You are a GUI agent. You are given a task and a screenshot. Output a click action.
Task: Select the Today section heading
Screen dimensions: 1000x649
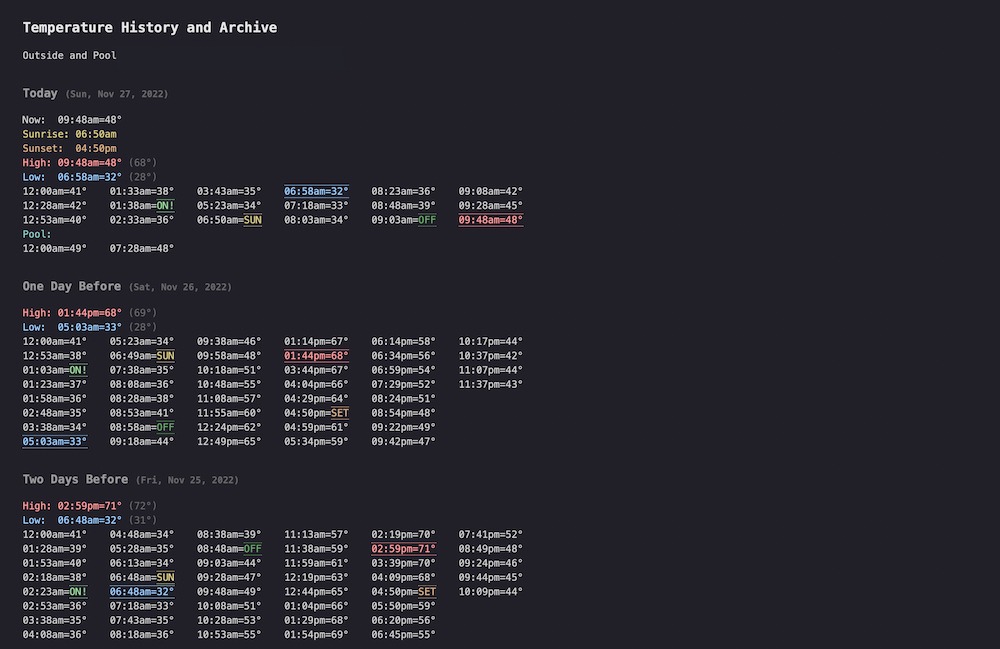(40, 93)
